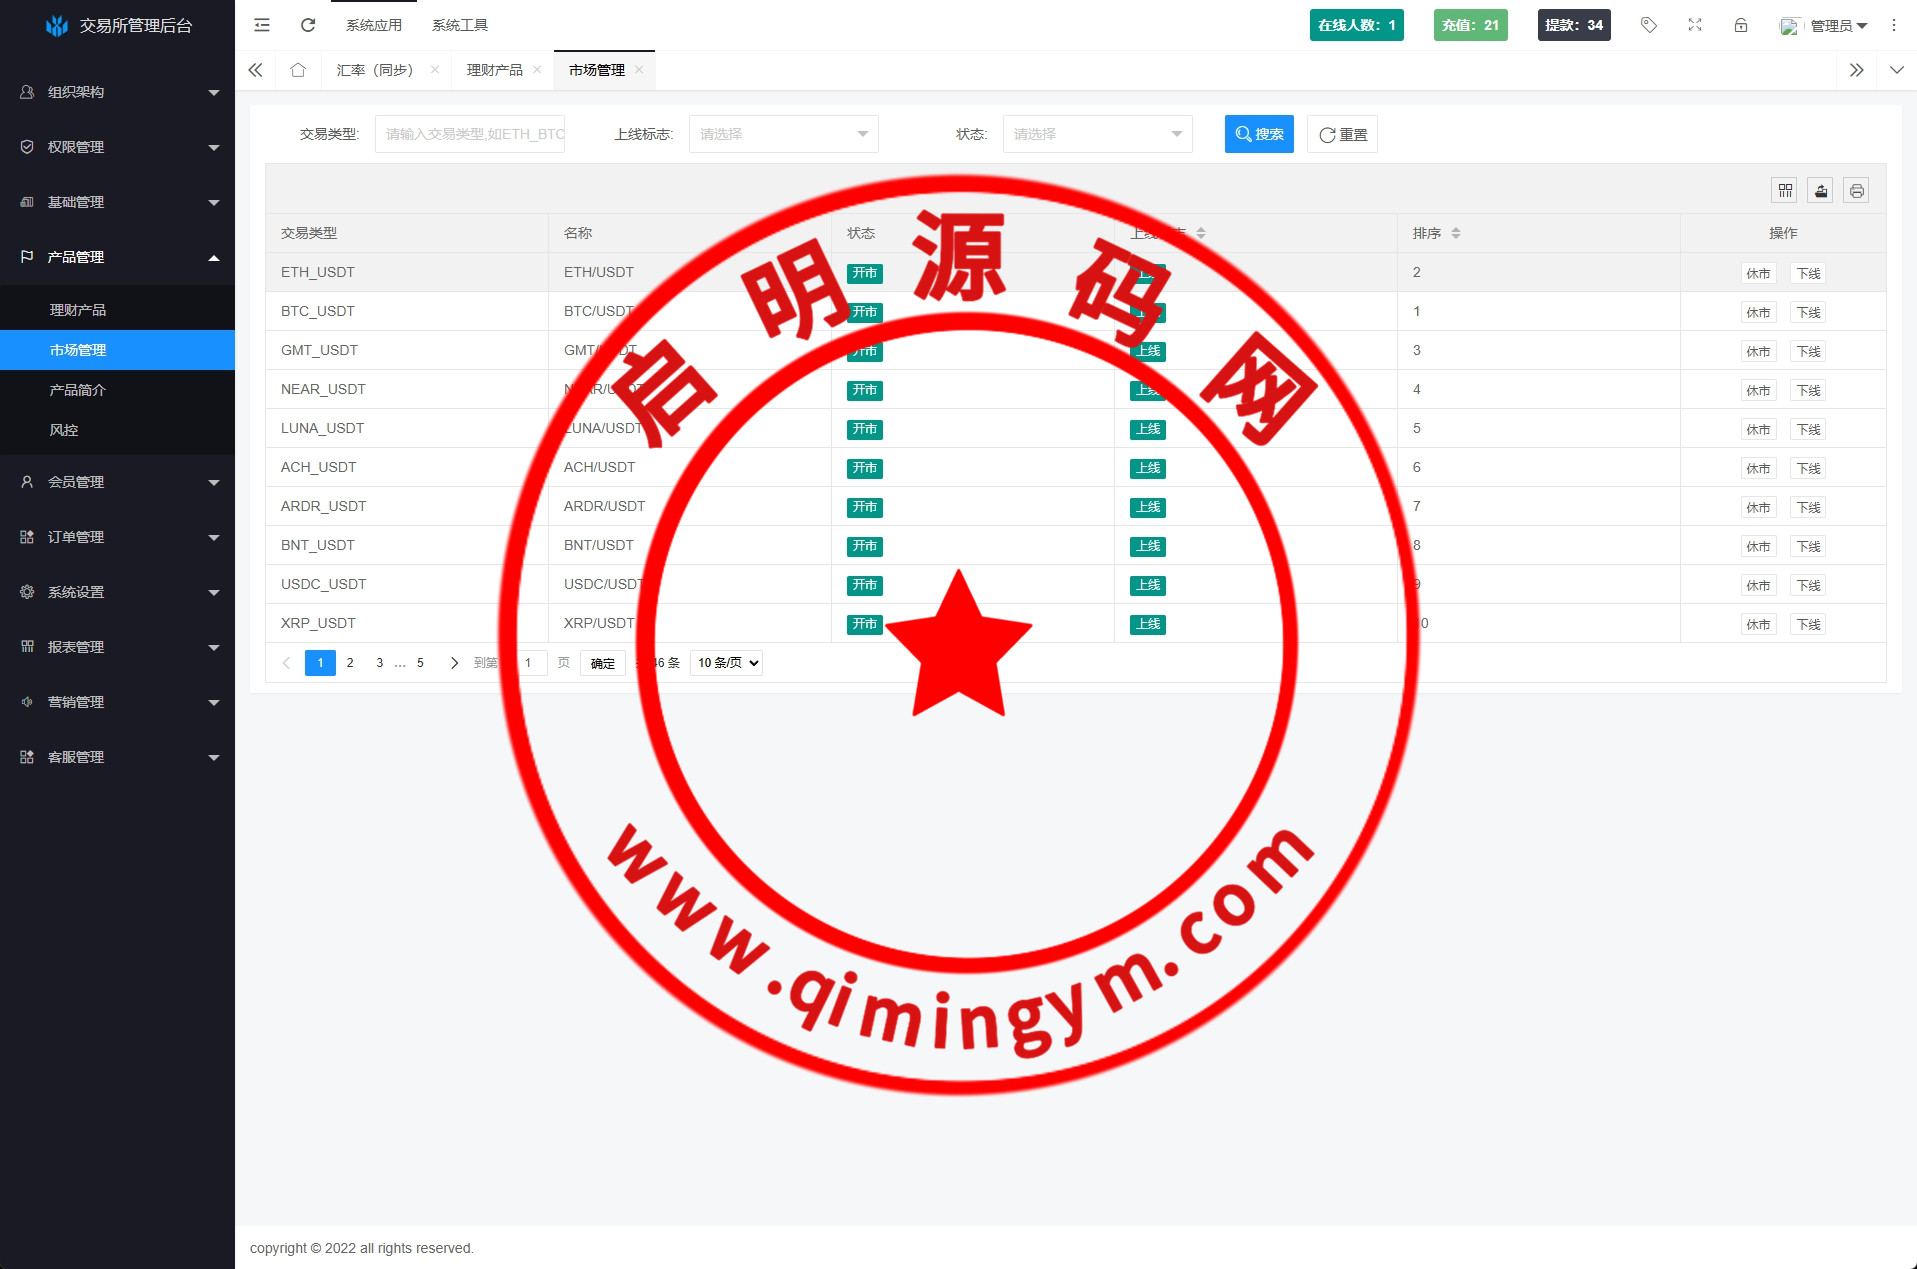The image size is (1917, 1269).
Task: Click the lock screen icon
Action: coord(1741,25)
